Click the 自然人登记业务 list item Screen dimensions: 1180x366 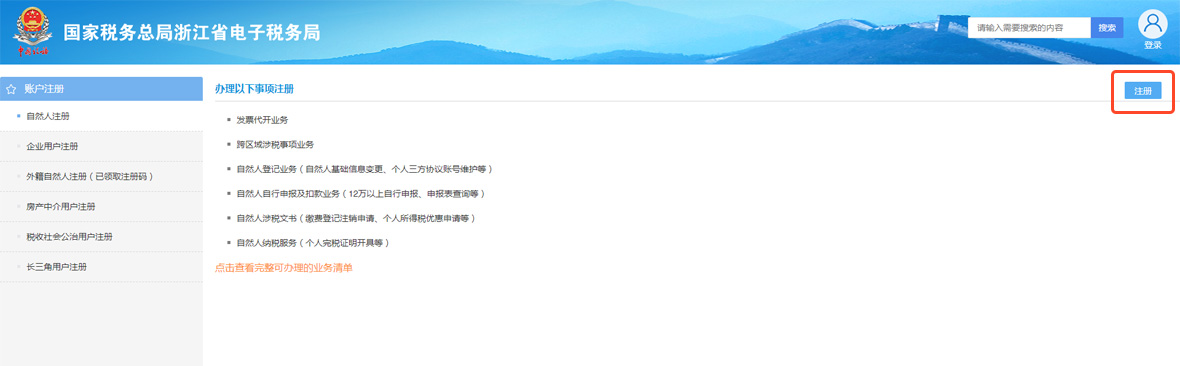pyautogui.click(x=364, y=169)
